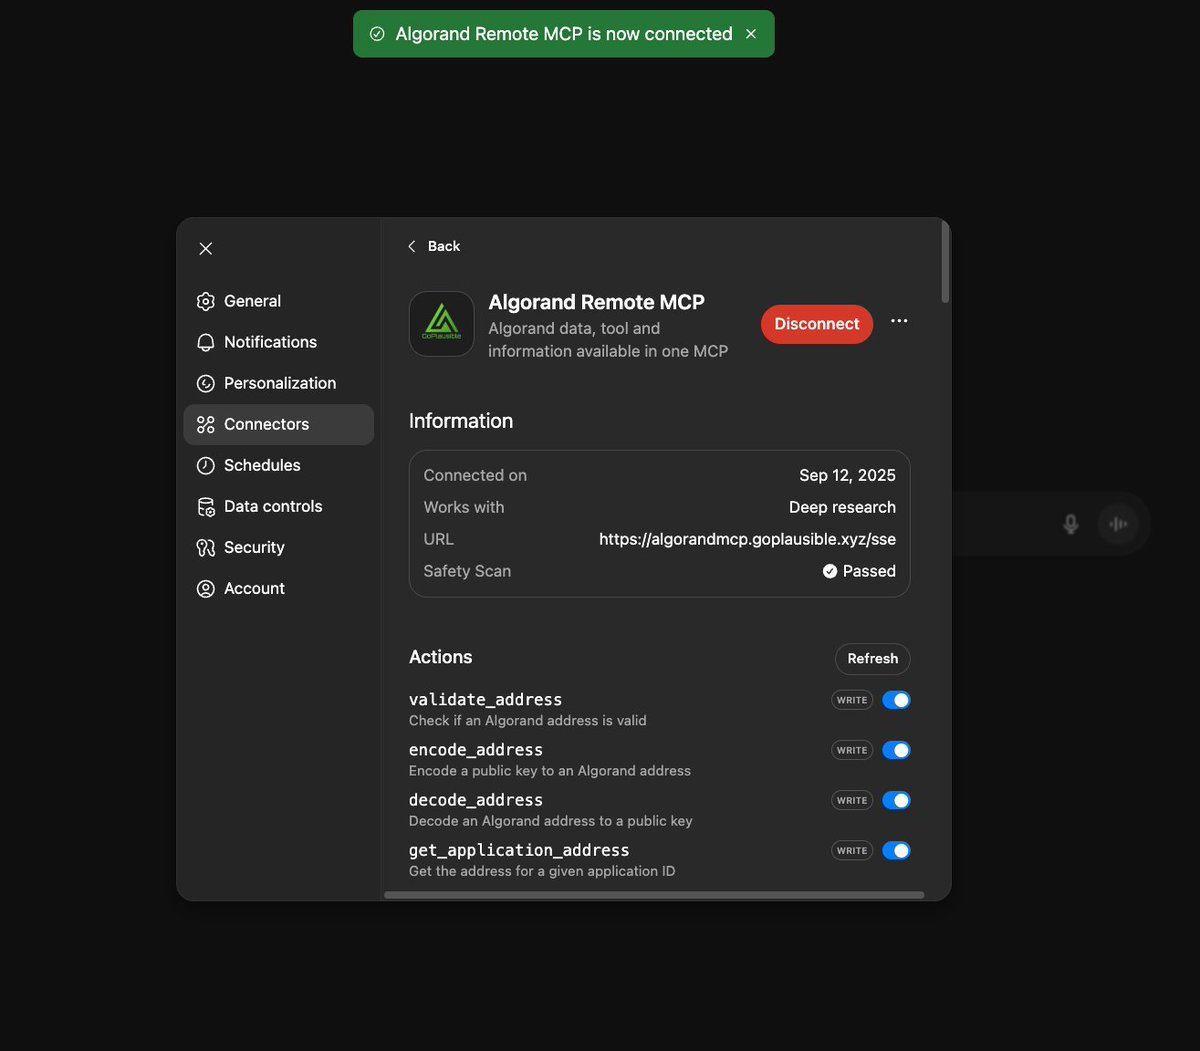Click the Connectors grid icon

coord(206,424)
